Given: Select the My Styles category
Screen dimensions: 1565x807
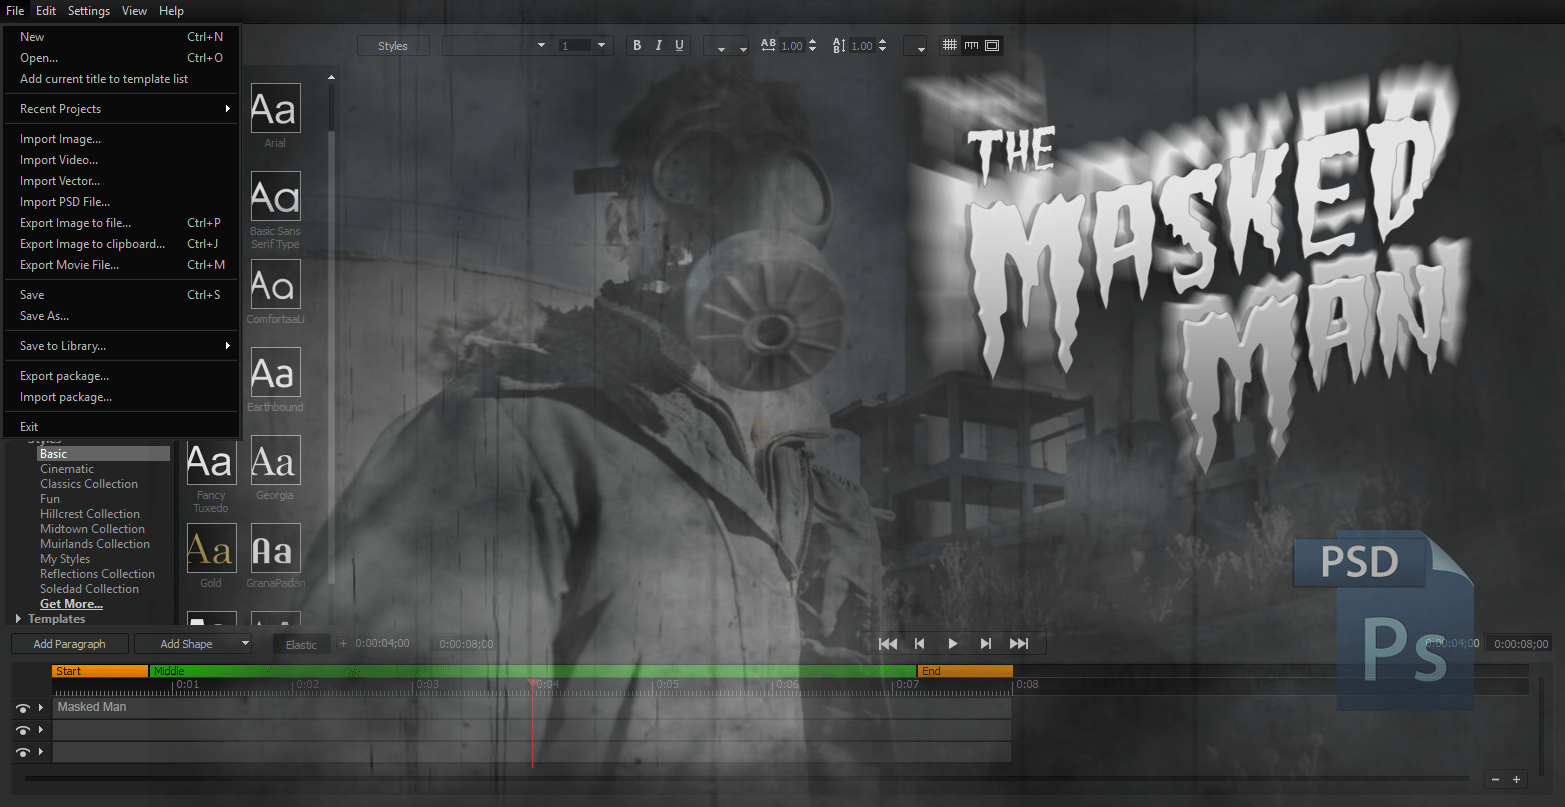Looking at the screenshot, I should [x=65, y=559].
